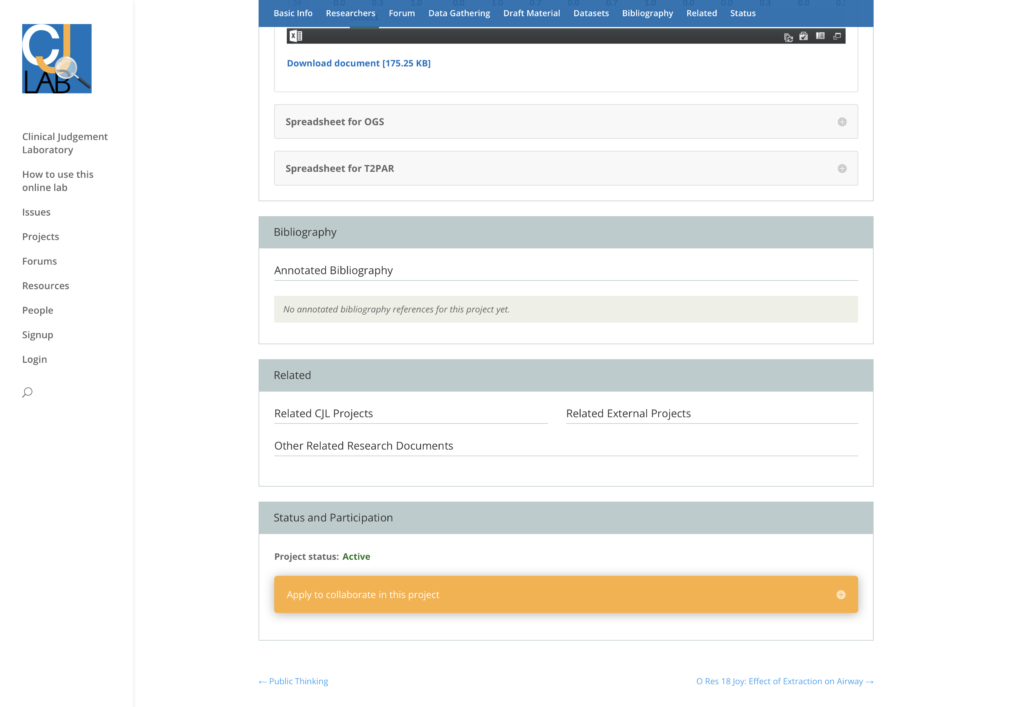Screen dimensions: 1024x707
Task: Expand Apply to collaborate in this project
Action: point(566,594)
